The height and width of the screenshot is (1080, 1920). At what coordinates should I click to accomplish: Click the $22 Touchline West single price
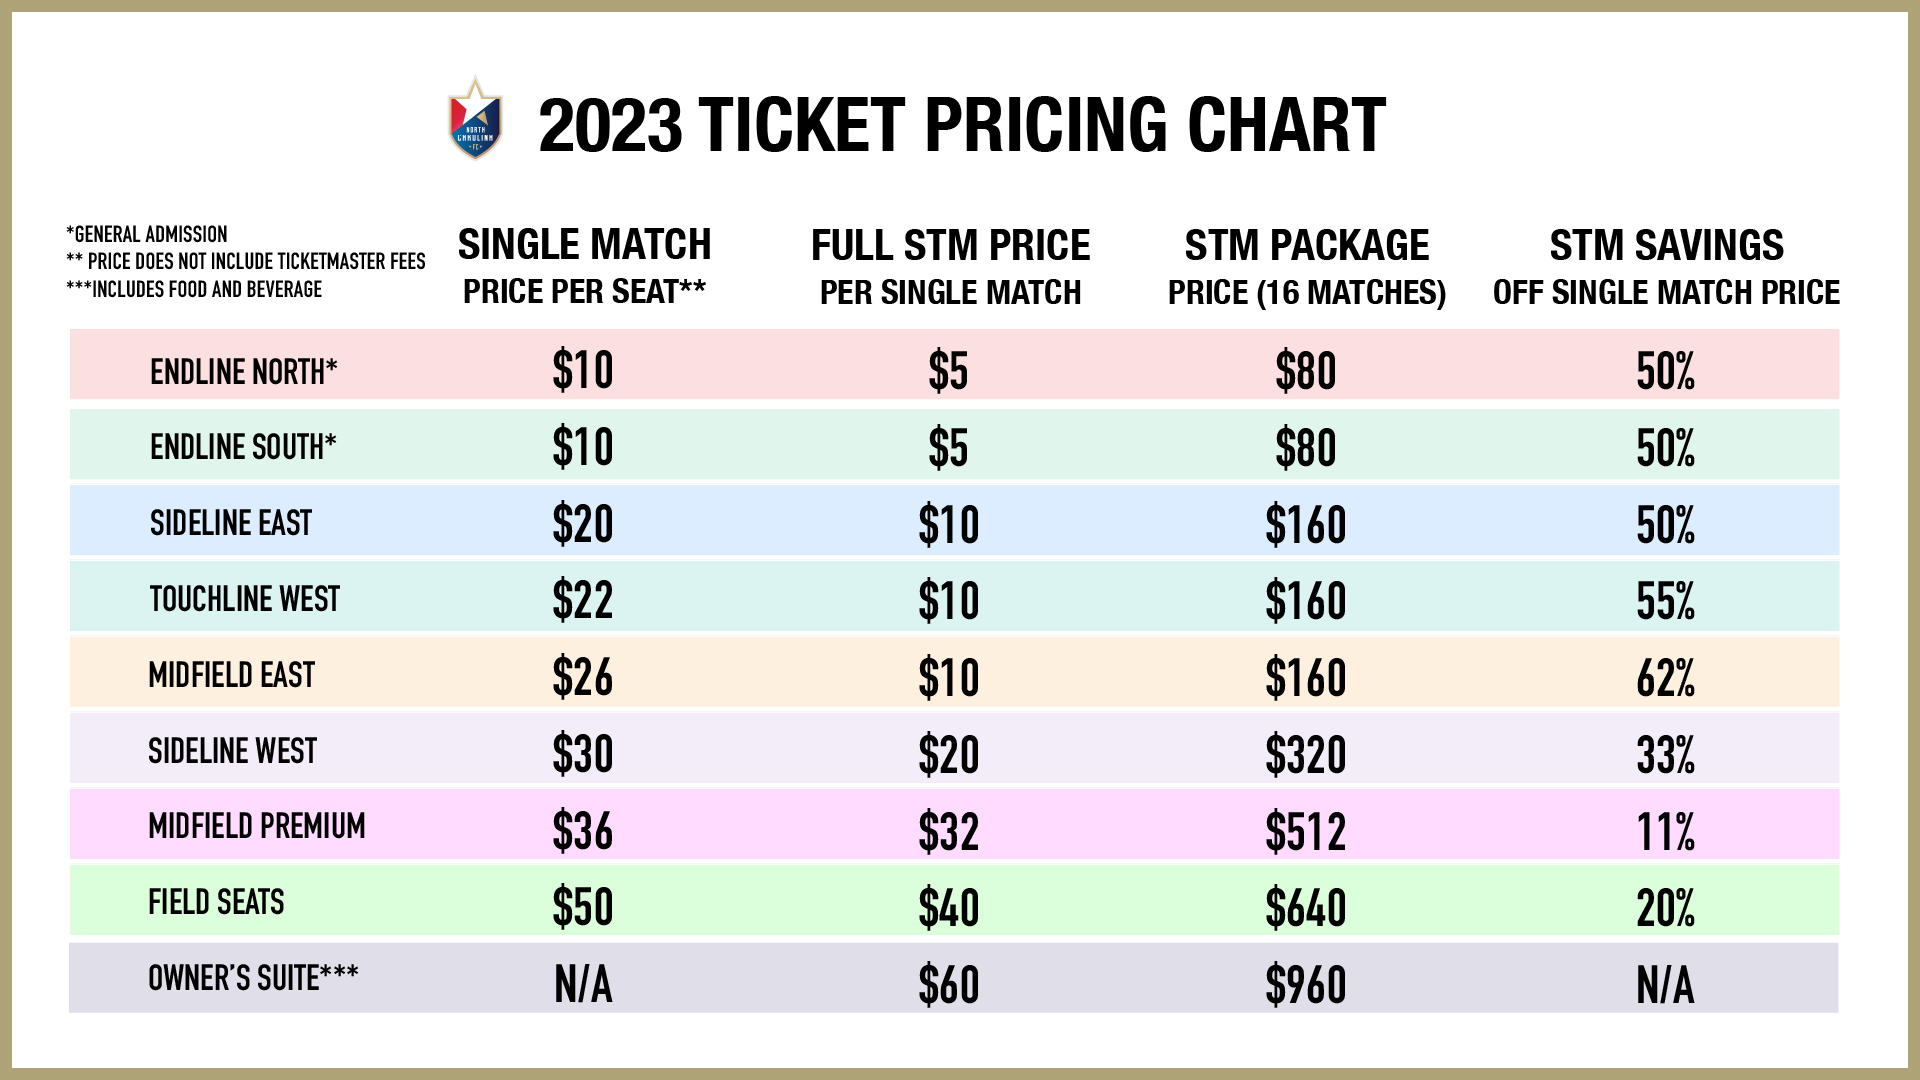(583, 601)
